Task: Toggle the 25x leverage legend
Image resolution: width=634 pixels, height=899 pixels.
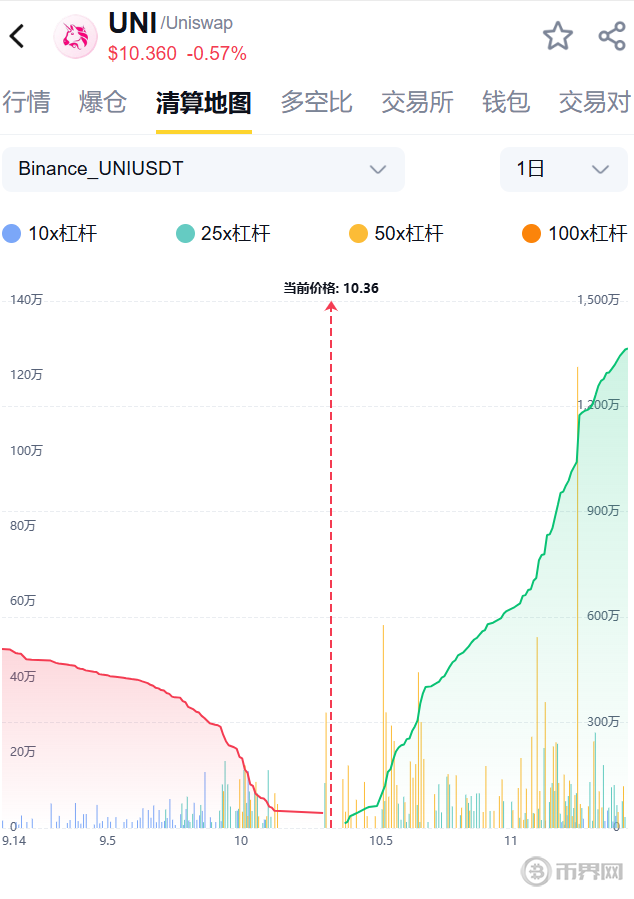Action: [x=223, y=234]
